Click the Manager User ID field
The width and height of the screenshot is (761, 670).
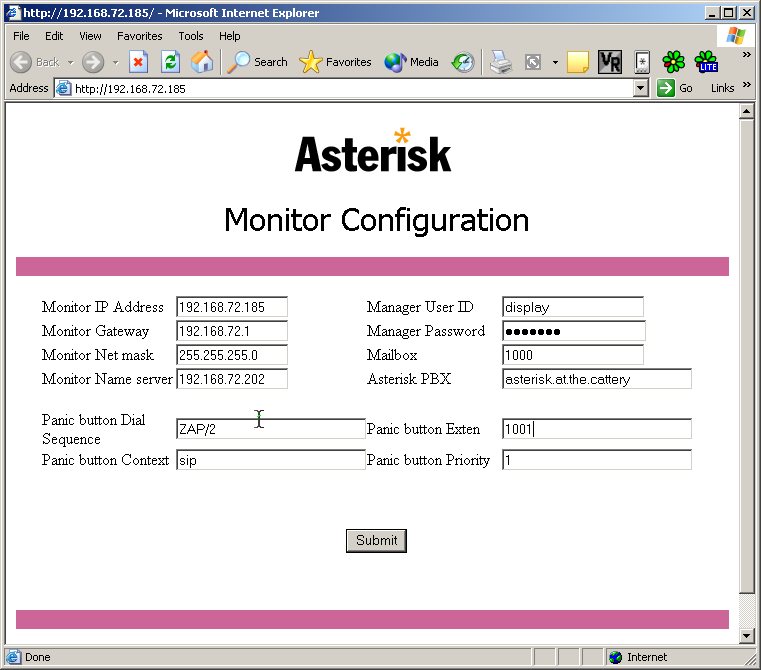click(x=573, y=307)
